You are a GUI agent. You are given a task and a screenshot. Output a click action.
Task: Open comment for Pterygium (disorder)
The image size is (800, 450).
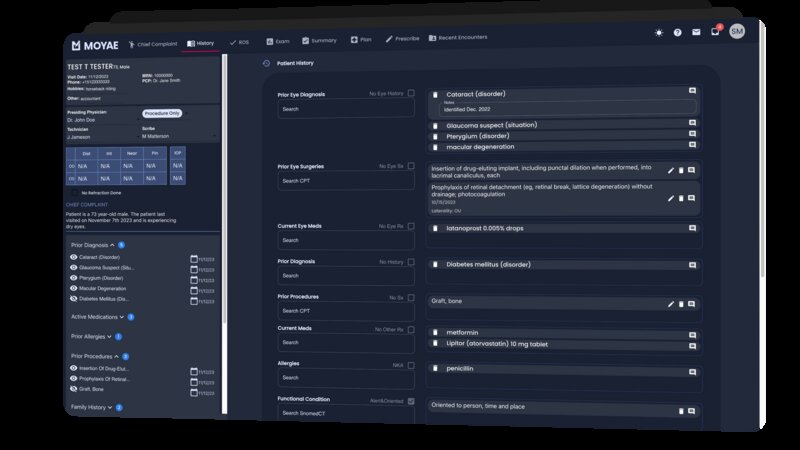click(692, 134)
